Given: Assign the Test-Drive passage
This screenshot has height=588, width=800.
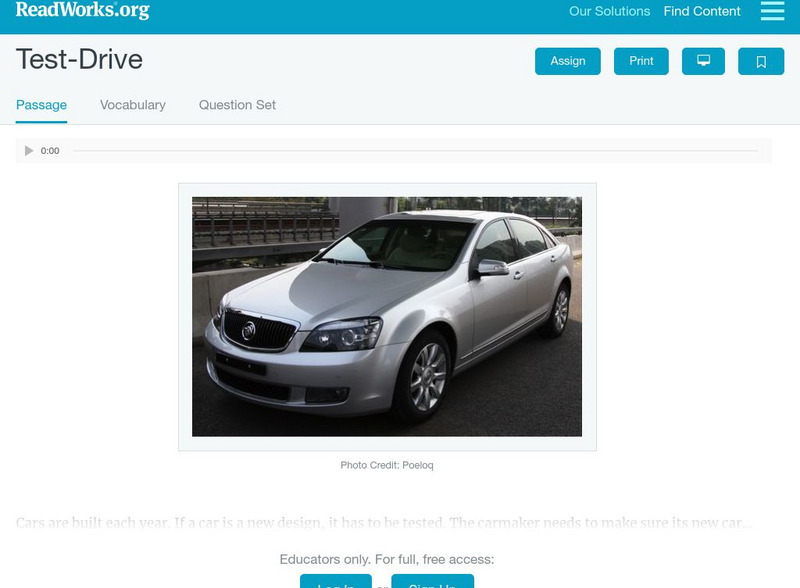Looking at the screenshot, I should pyautogui.click(x=566, y=60).
